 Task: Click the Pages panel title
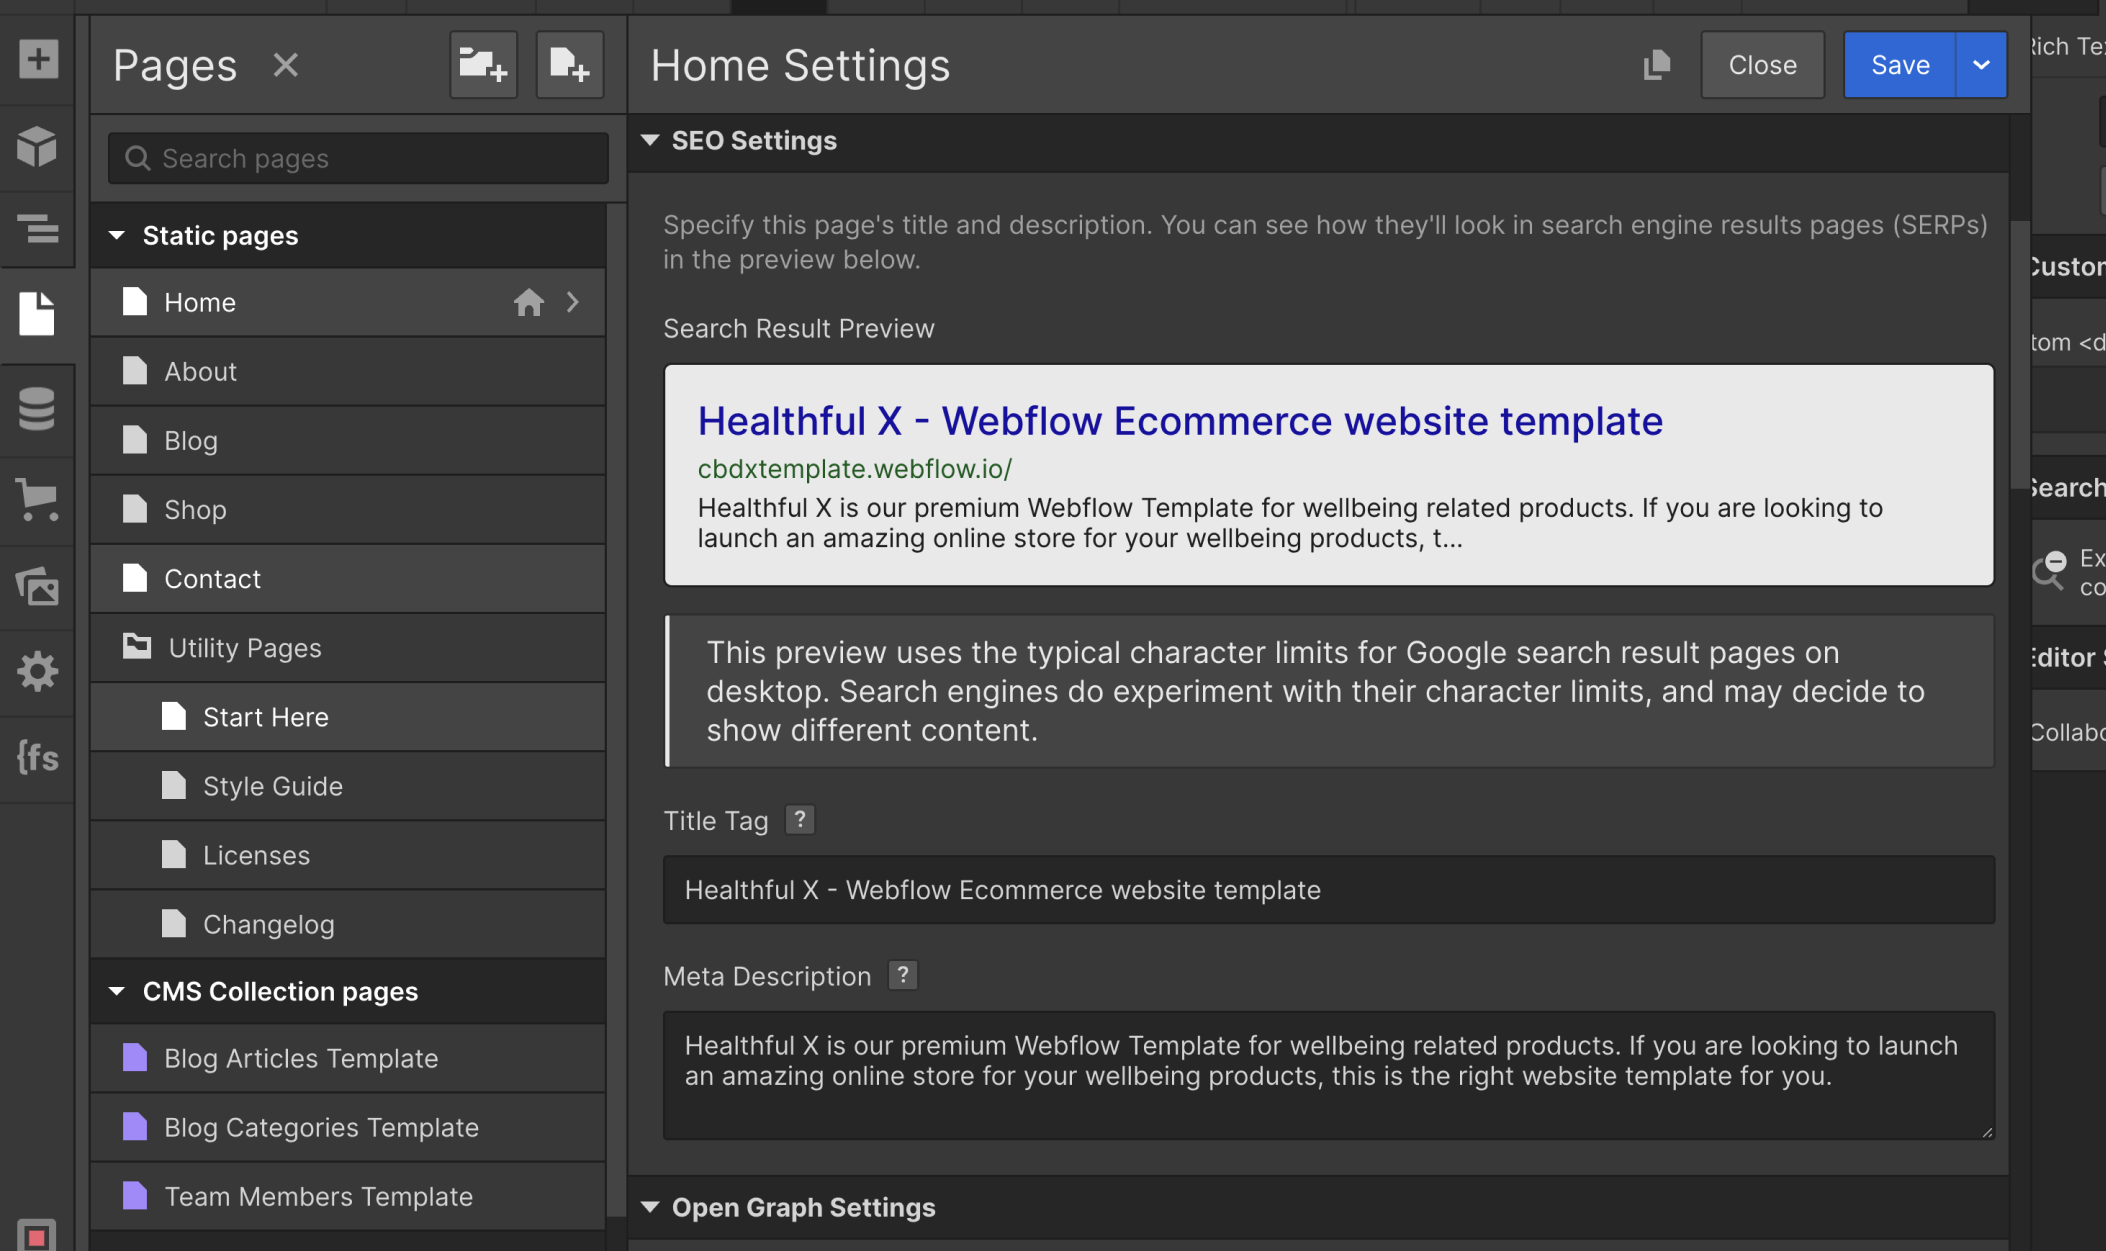pos(175,66)
